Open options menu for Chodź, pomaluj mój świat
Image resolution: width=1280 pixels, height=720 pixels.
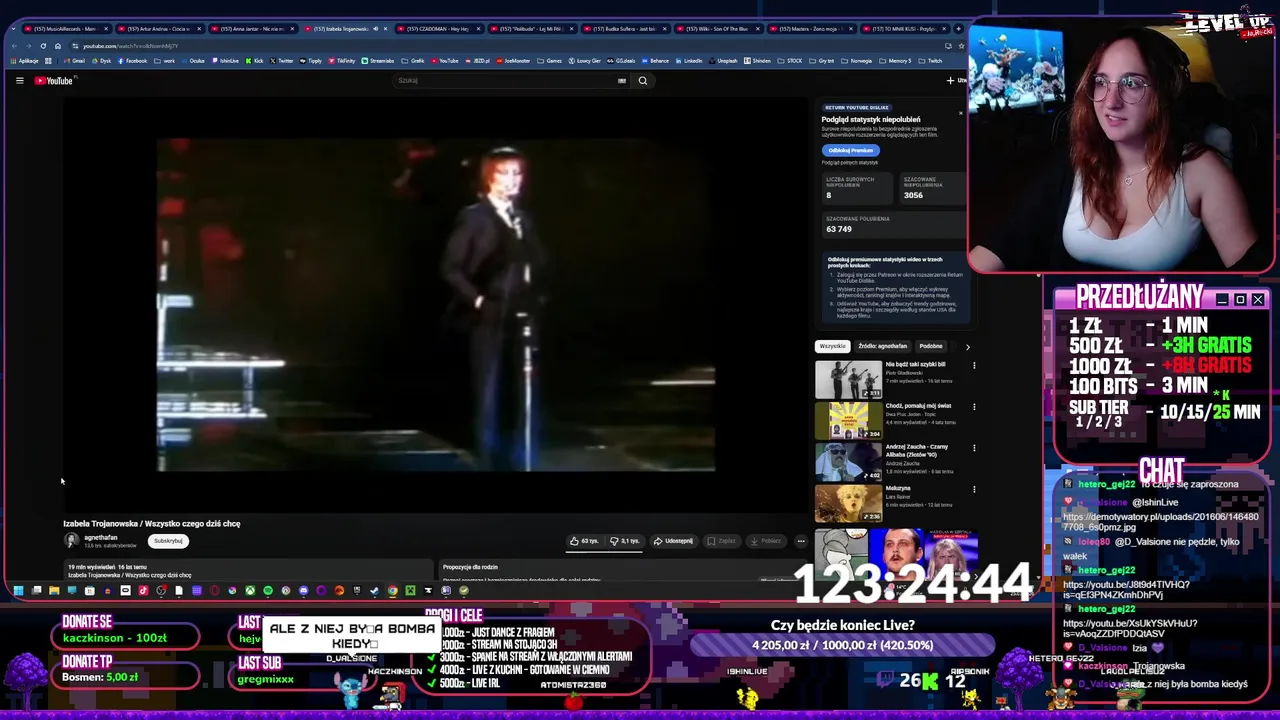(x=974, y=407)
